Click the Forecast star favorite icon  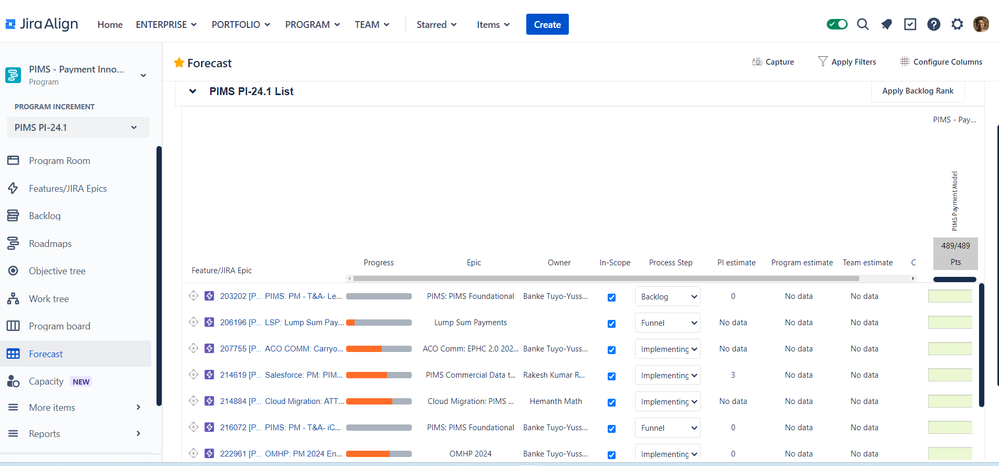(179, 62)
